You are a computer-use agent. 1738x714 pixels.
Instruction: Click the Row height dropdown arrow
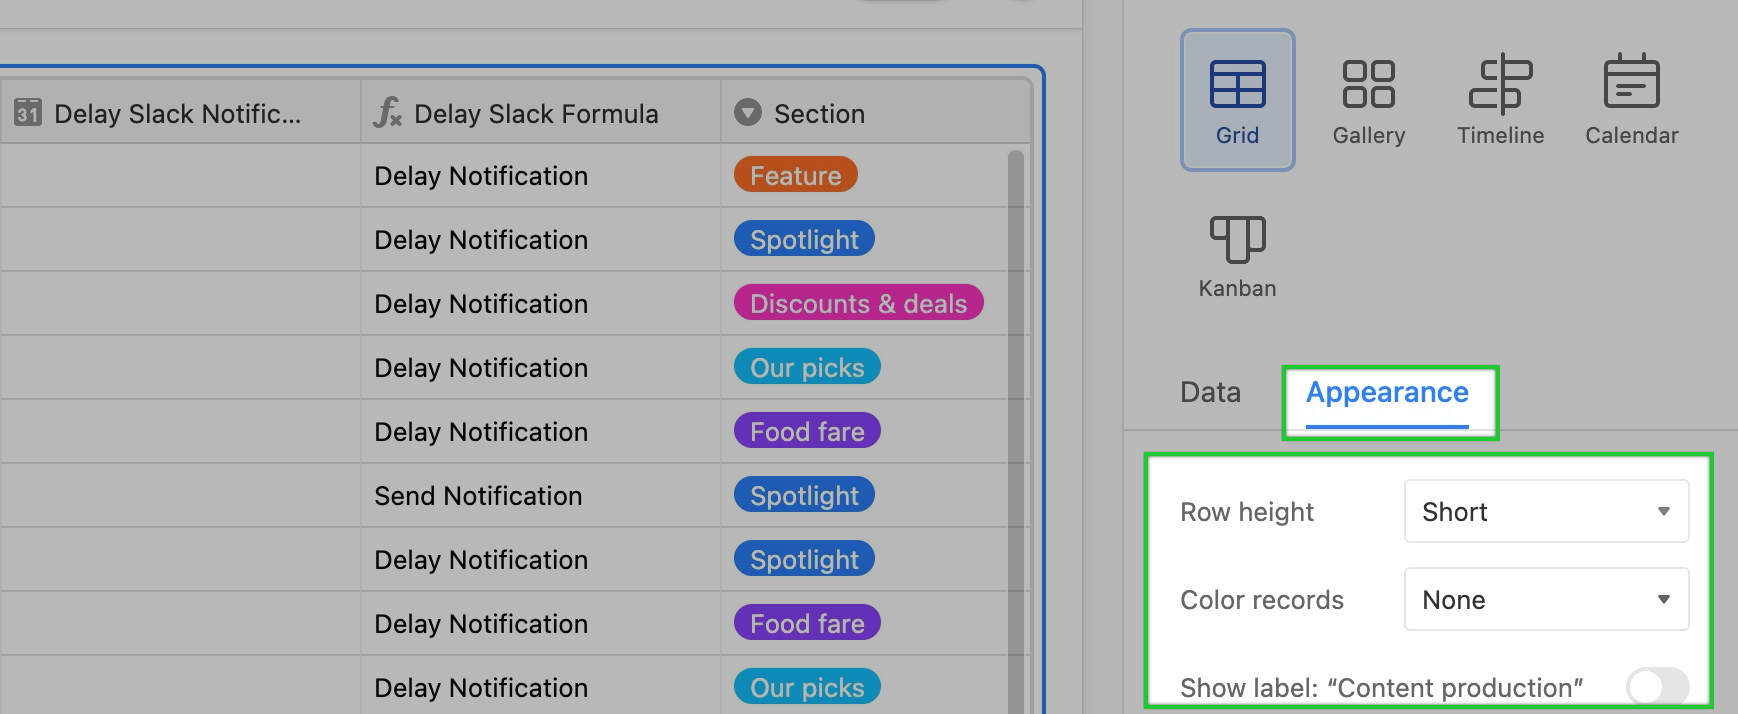point(1663,511)
